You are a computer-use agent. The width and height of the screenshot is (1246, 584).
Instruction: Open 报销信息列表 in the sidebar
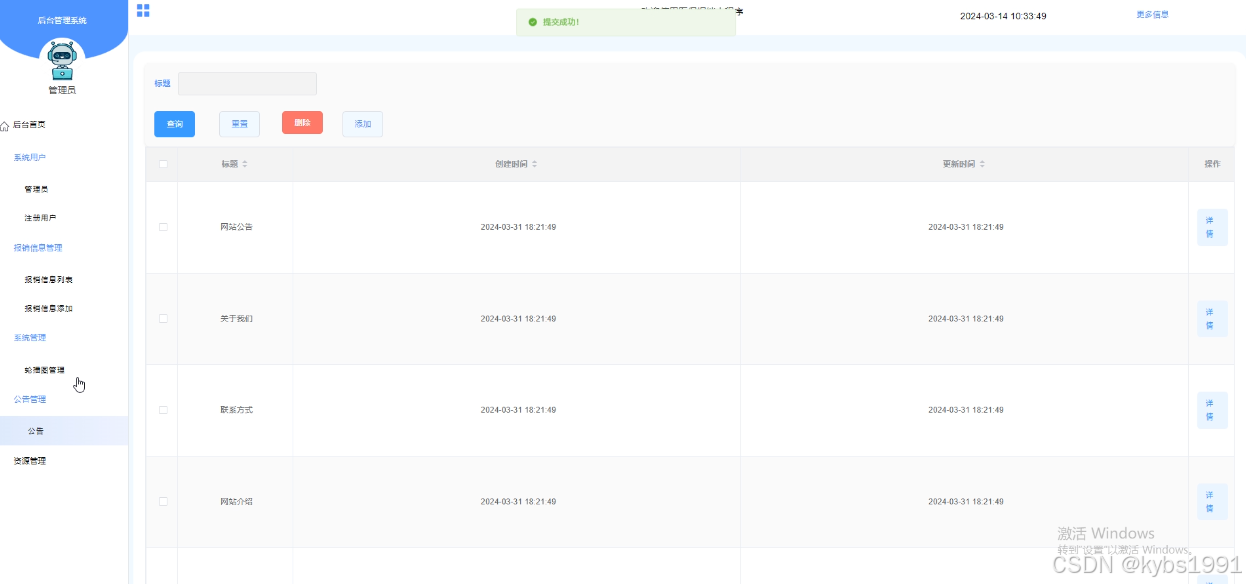point(48,280)
